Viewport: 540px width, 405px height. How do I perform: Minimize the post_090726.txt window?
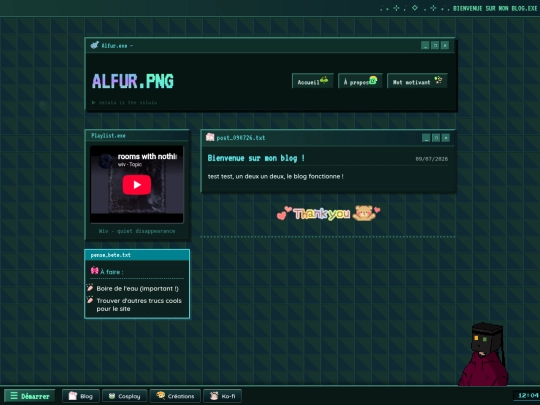[x=426, y=138]
